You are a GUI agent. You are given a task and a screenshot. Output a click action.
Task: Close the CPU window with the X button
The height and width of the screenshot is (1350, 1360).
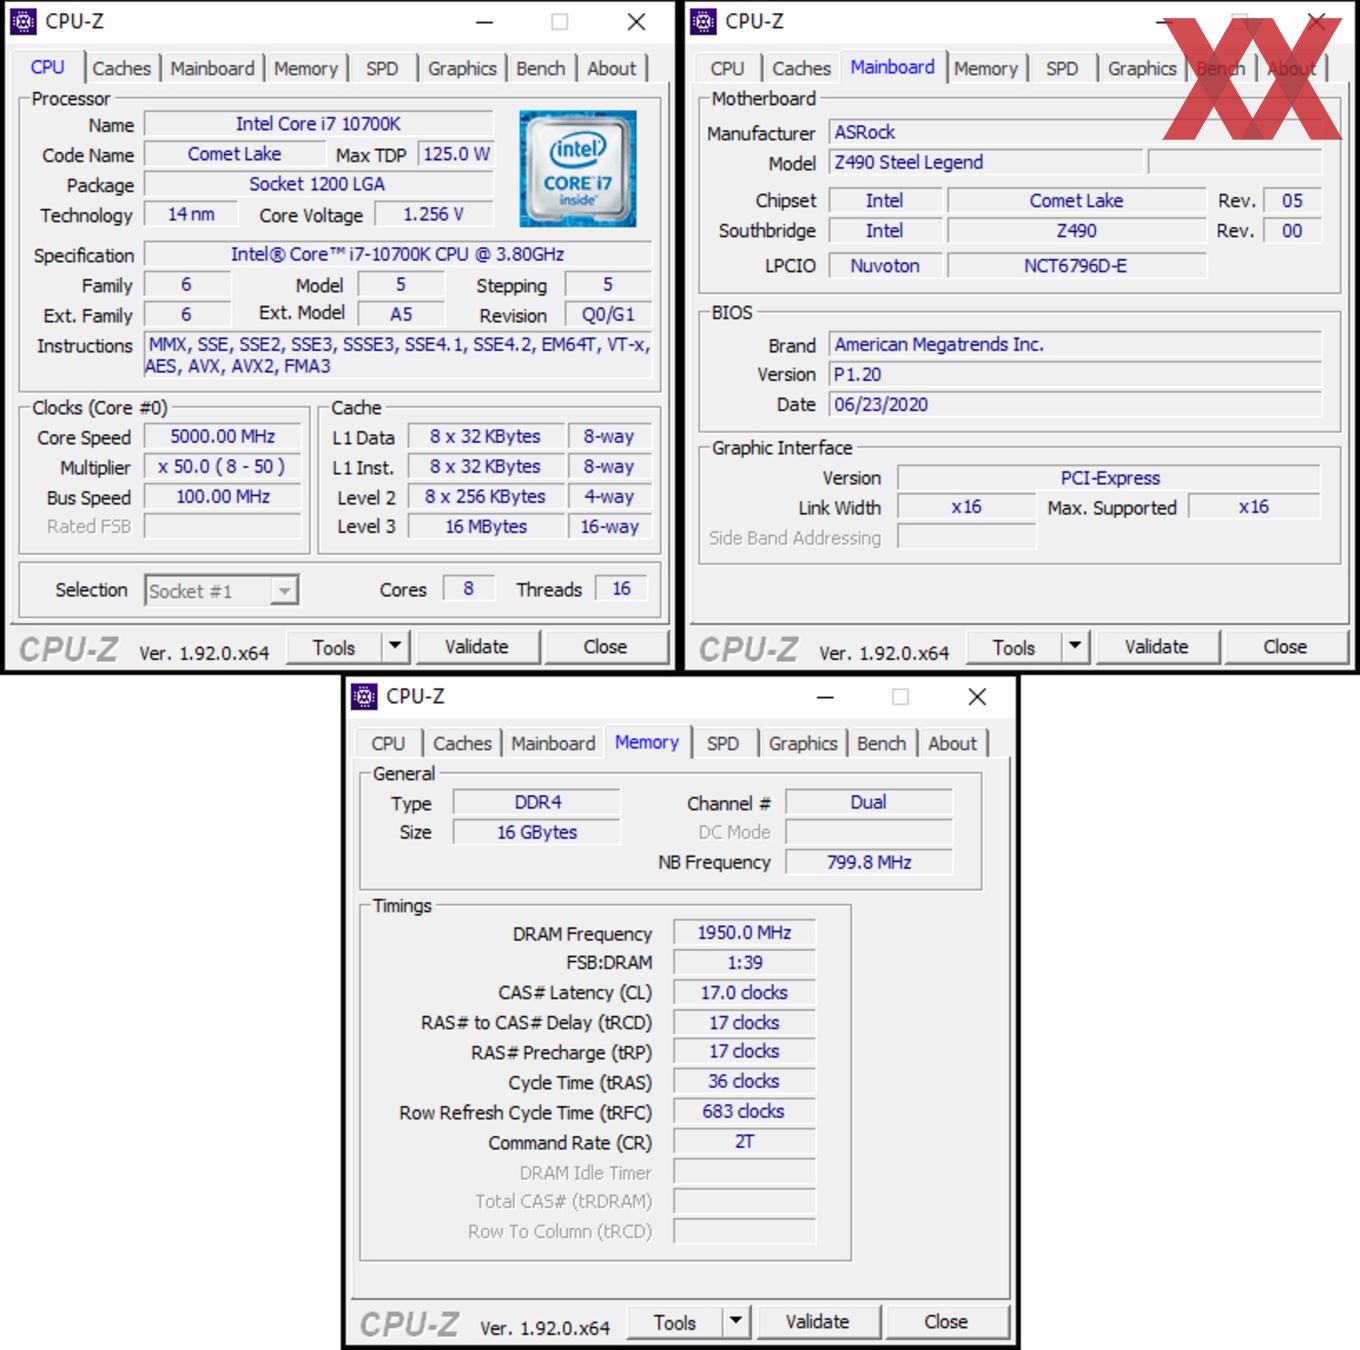click(636, 22)
